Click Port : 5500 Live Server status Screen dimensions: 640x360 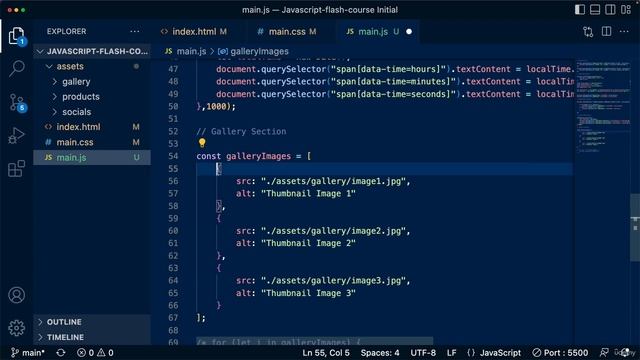coord(560,353)
